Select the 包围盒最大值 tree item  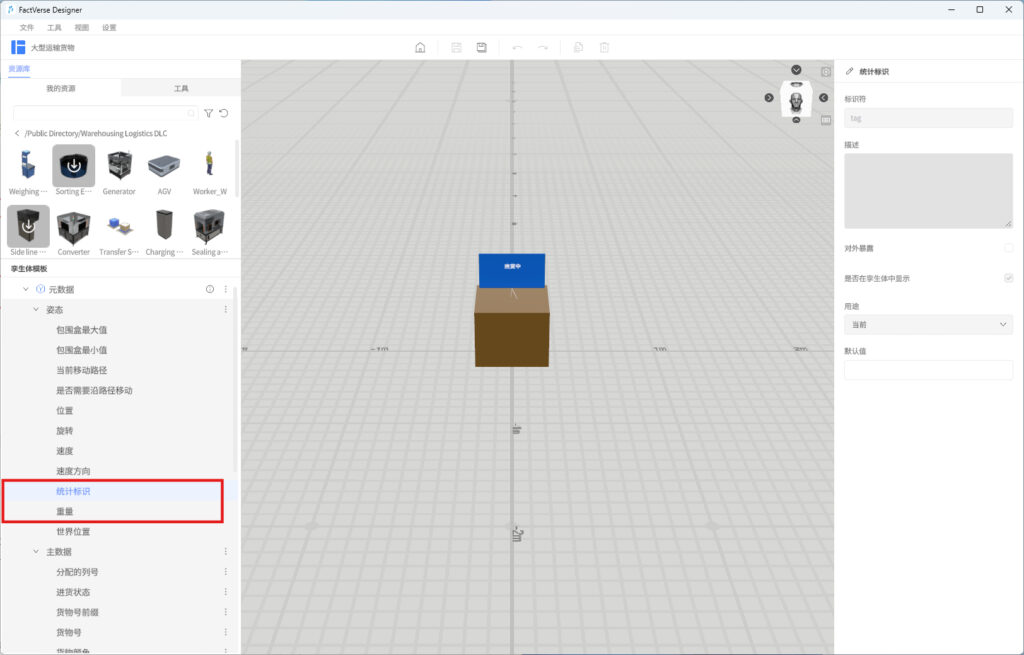[x=82, y=330]
